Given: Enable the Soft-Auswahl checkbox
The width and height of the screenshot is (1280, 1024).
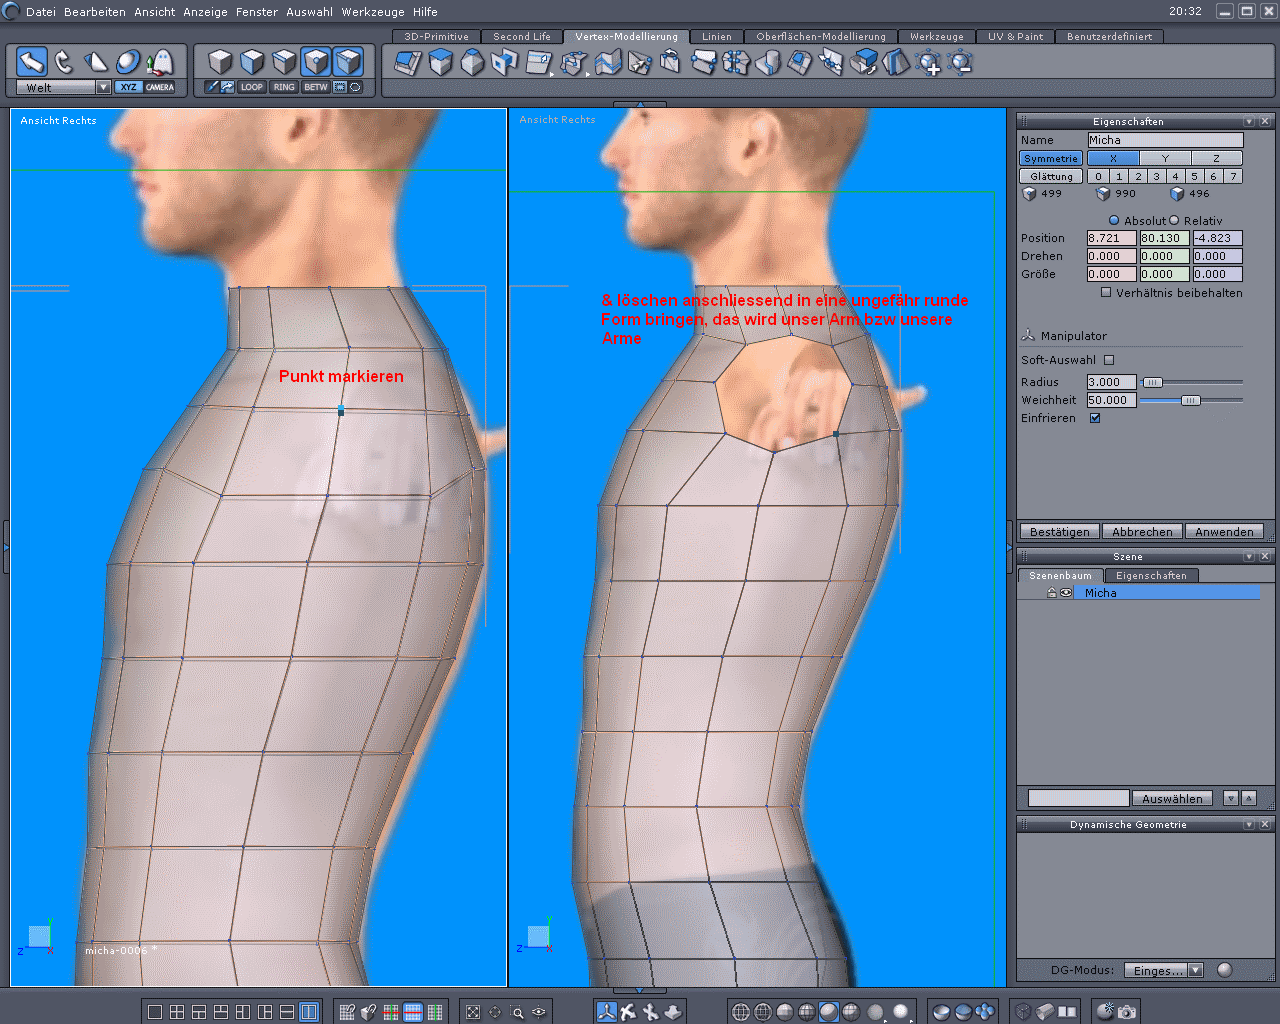Looking at the screenshot, I should [x=1109, y=360].
